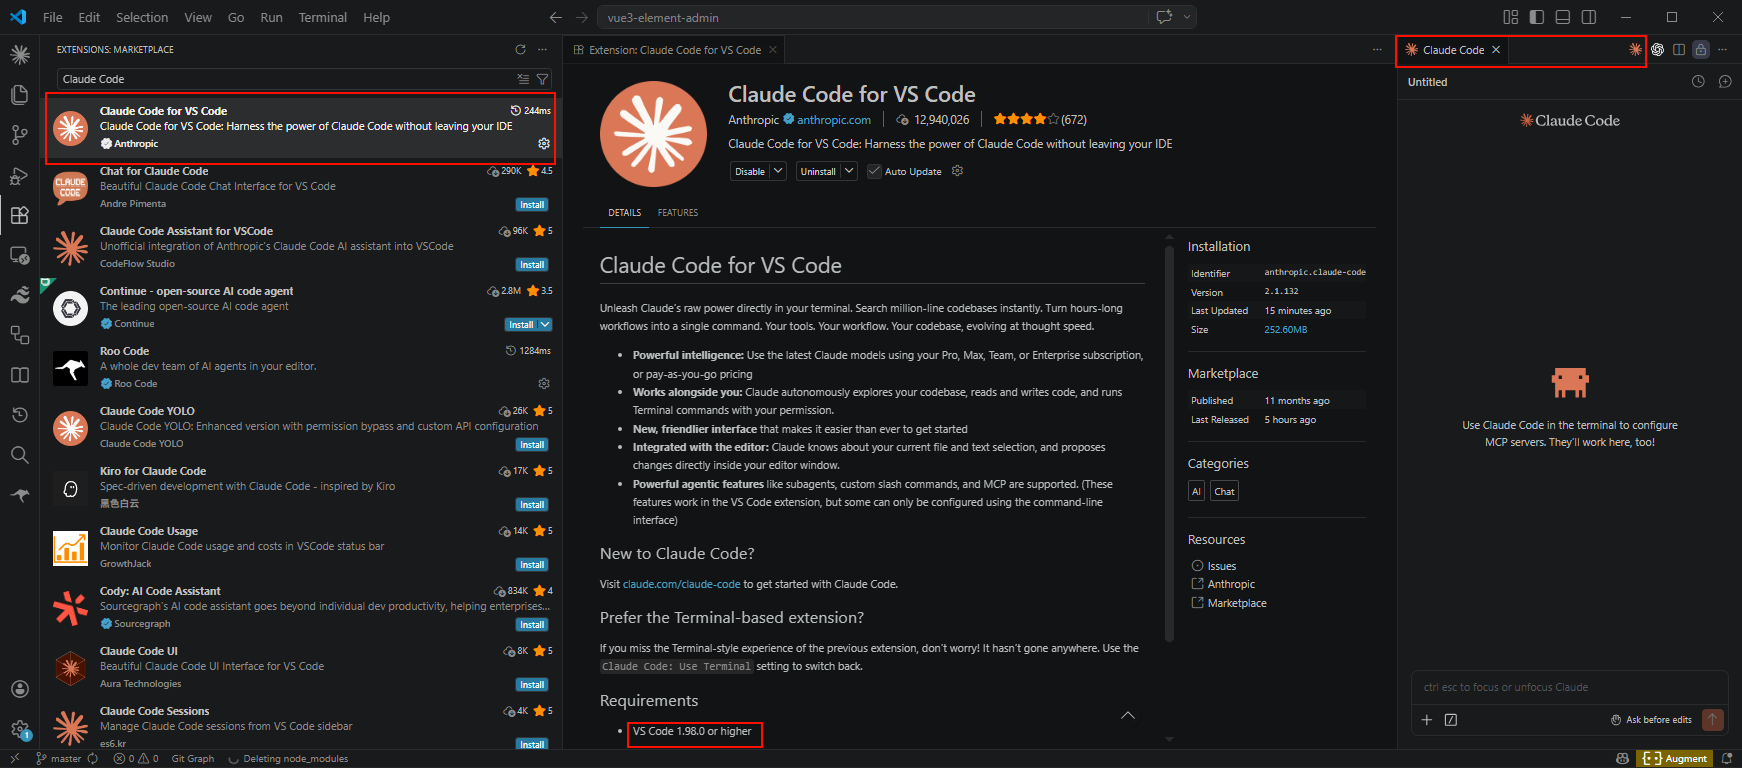The width and height of the screenshot is (1742, 768).
Task: Open the Issues resource link
Action: pyautogui.click(x=1221, y=566)
